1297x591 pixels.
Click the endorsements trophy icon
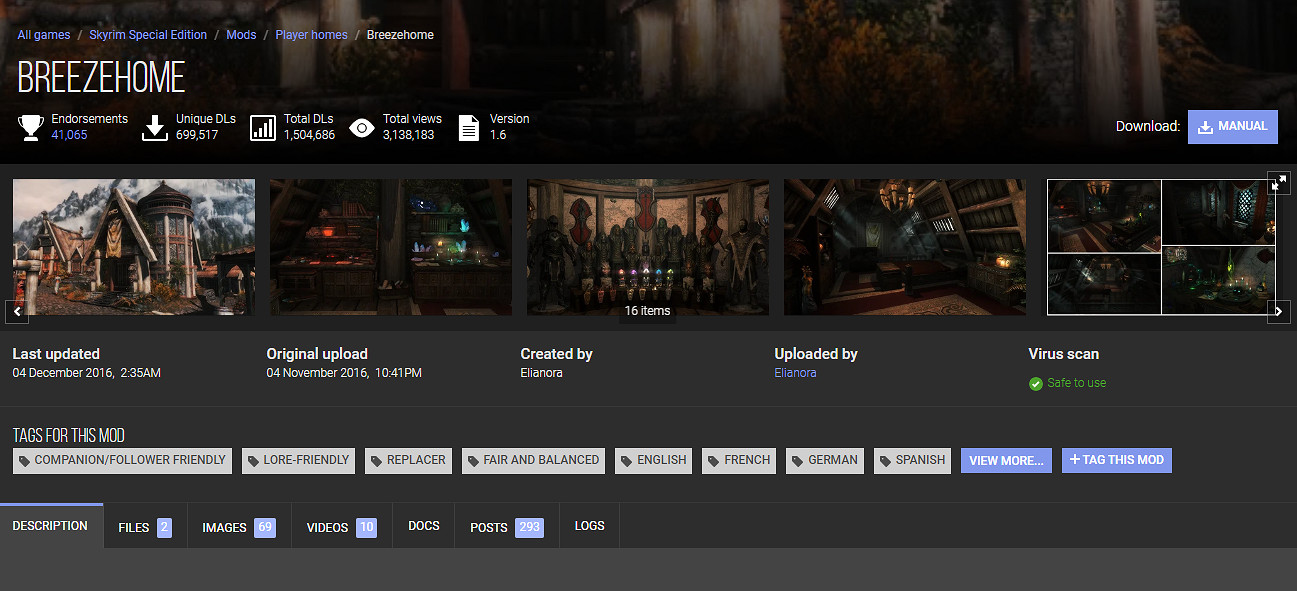click(31, 127)
